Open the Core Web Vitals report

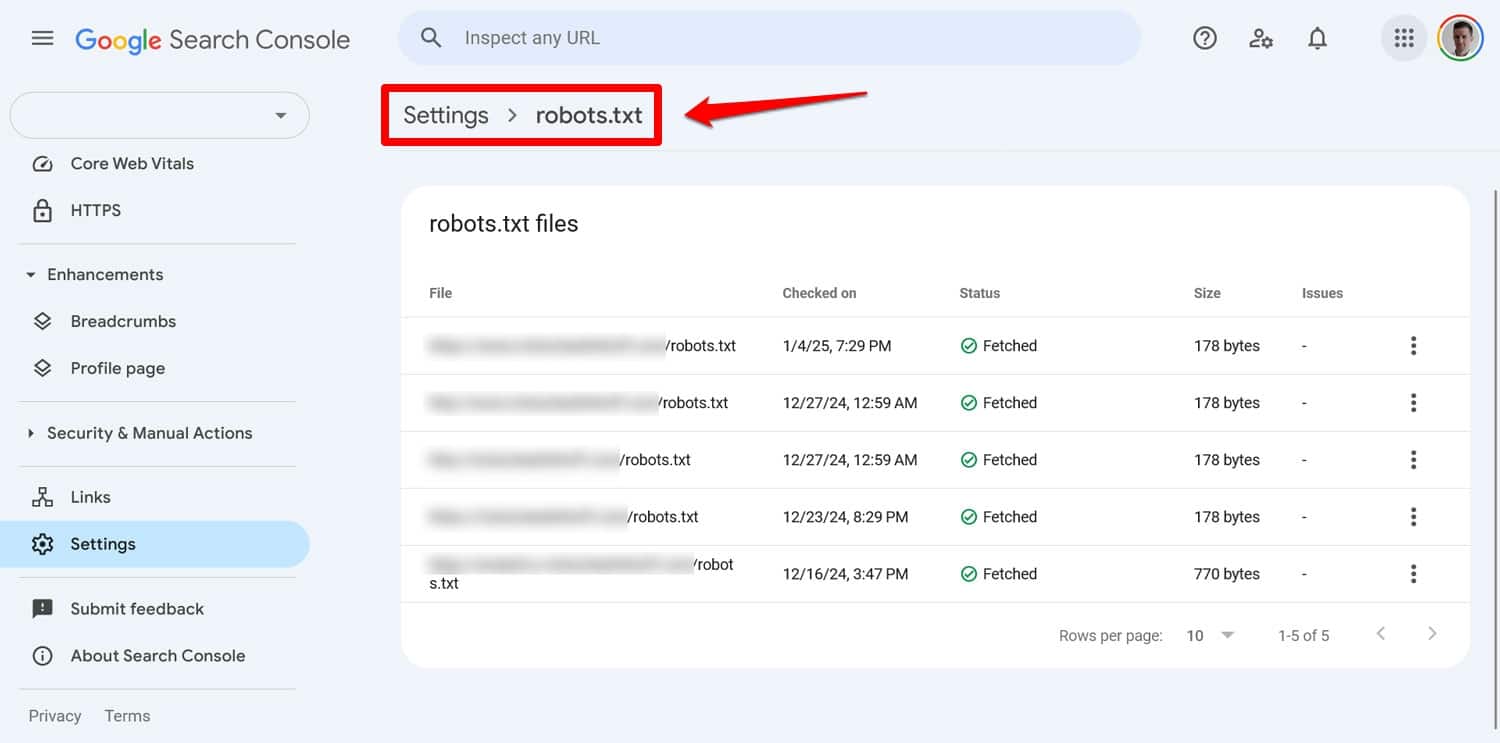132,163
